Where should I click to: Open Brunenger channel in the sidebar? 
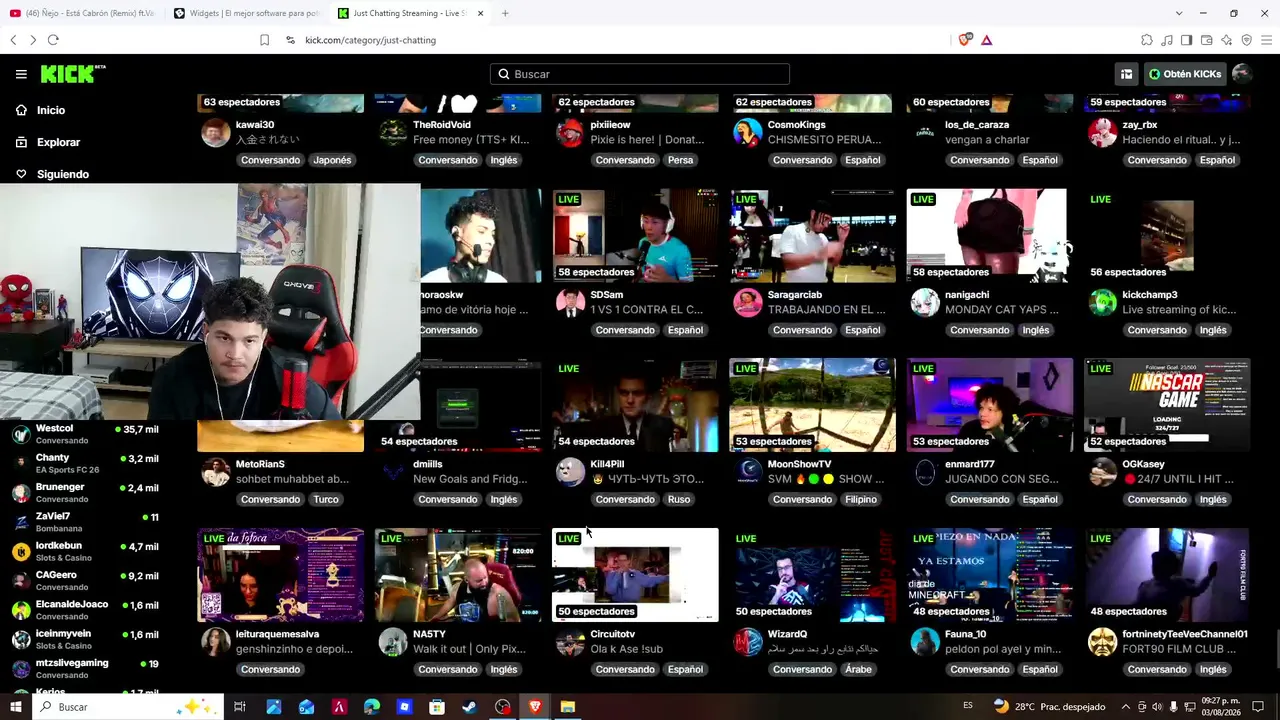click(85, 492)
